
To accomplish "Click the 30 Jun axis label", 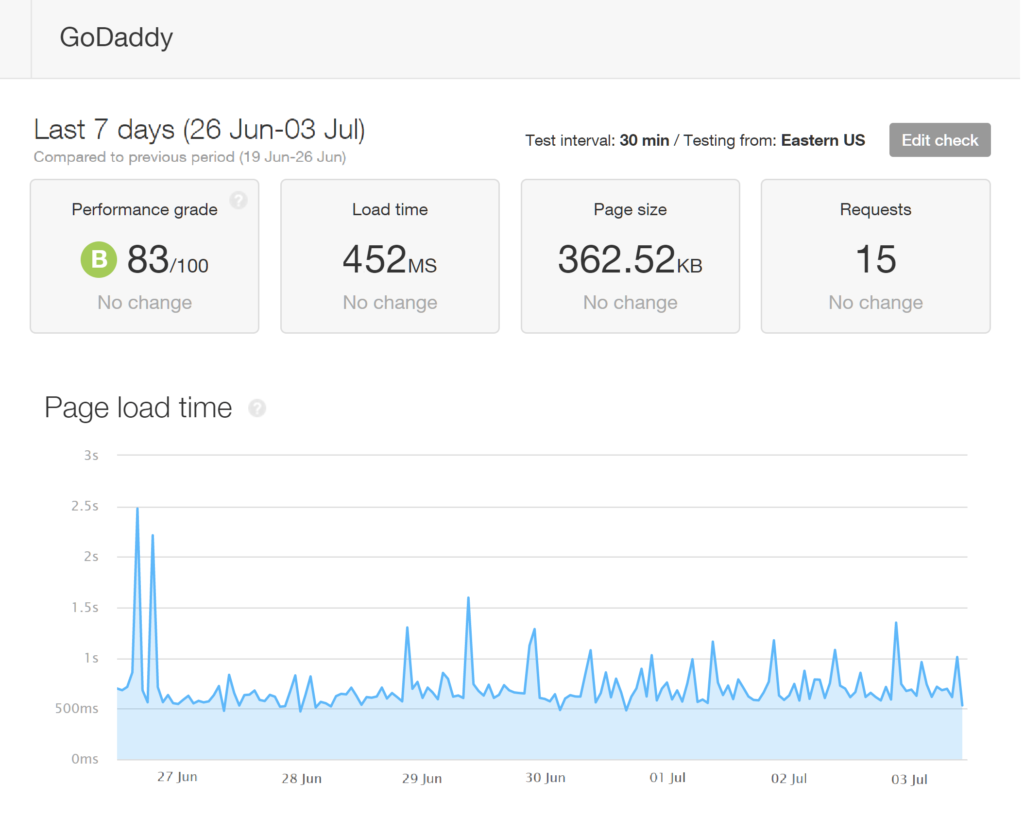I will point(545,778).
